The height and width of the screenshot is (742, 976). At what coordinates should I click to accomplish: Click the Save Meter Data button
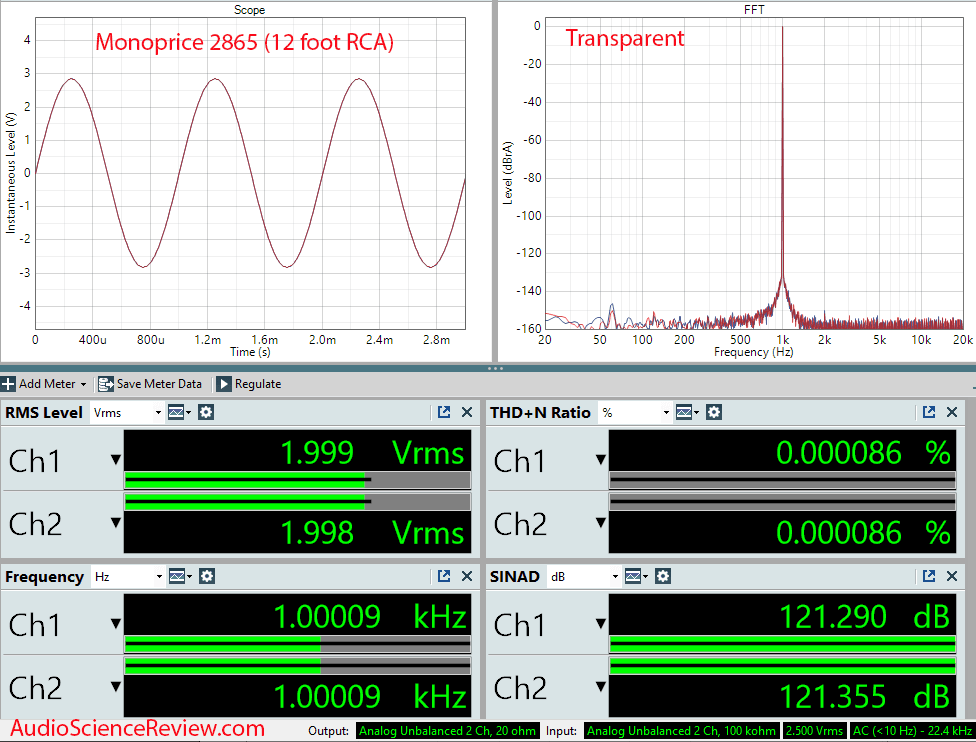(150, 384)
